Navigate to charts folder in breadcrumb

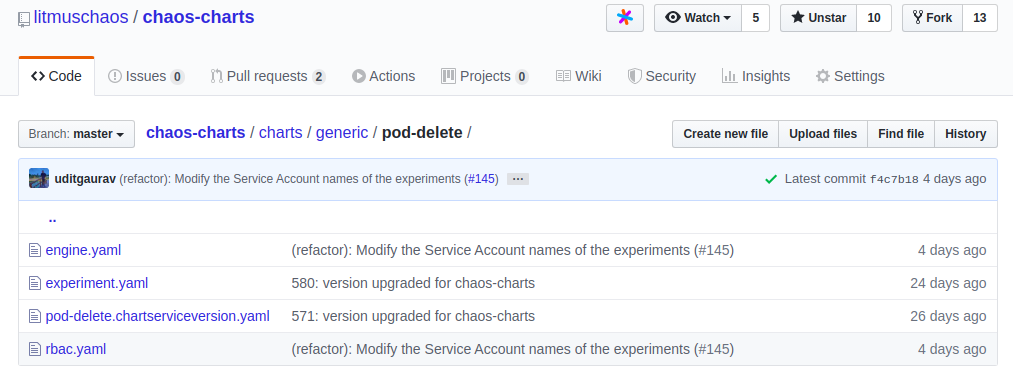[280, 133]
